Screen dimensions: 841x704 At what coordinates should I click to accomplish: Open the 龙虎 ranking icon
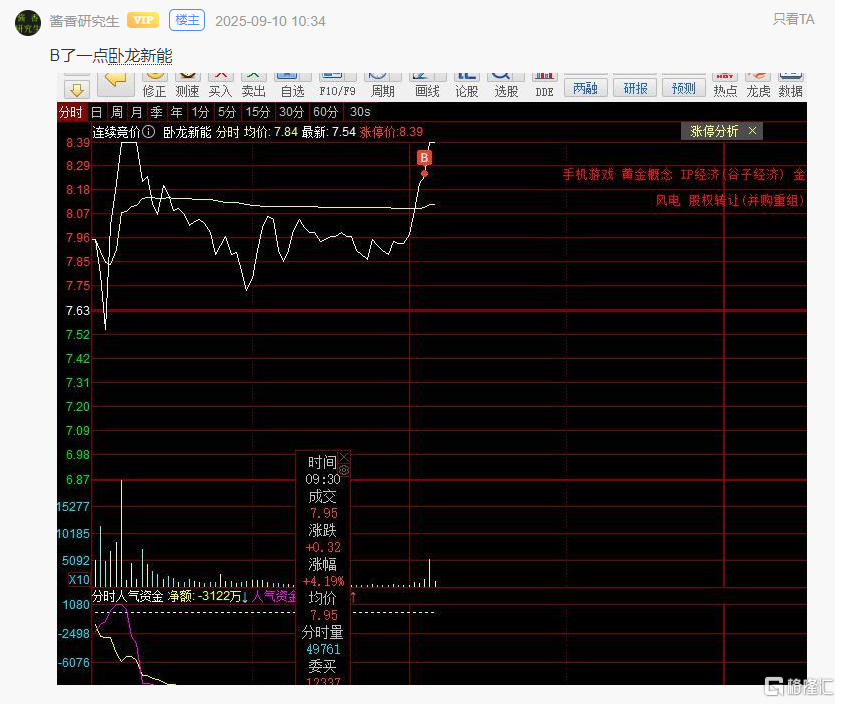point(758,82)
